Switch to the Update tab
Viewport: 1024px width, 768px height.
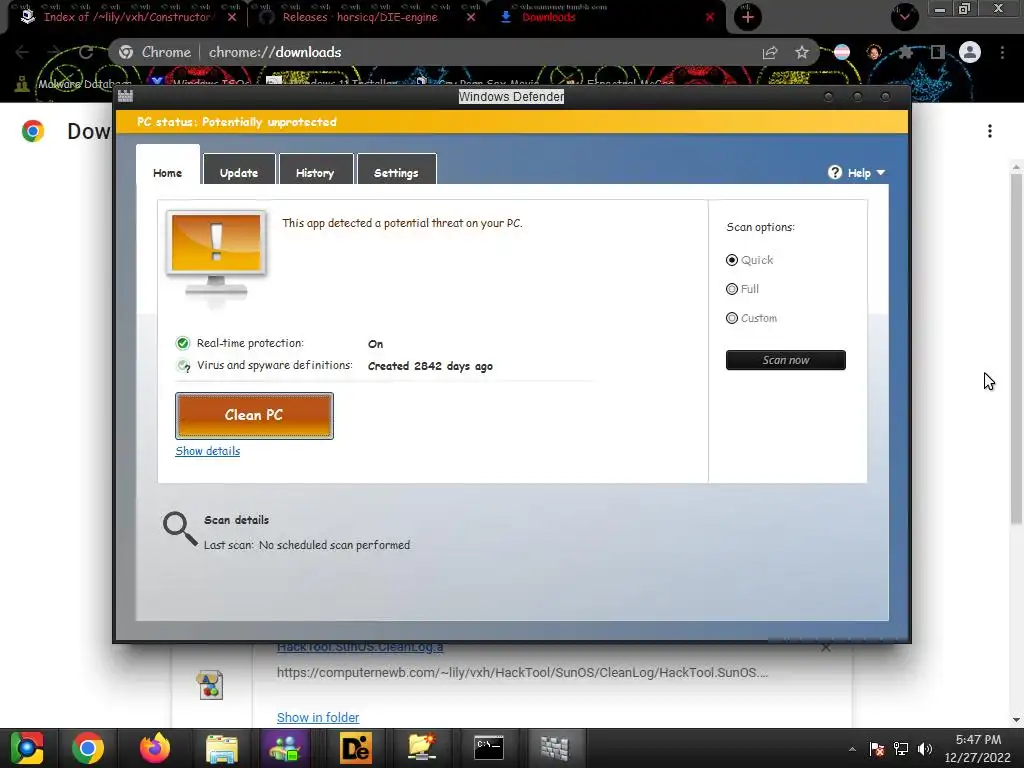pyautogui.click(x=239, y=172)
